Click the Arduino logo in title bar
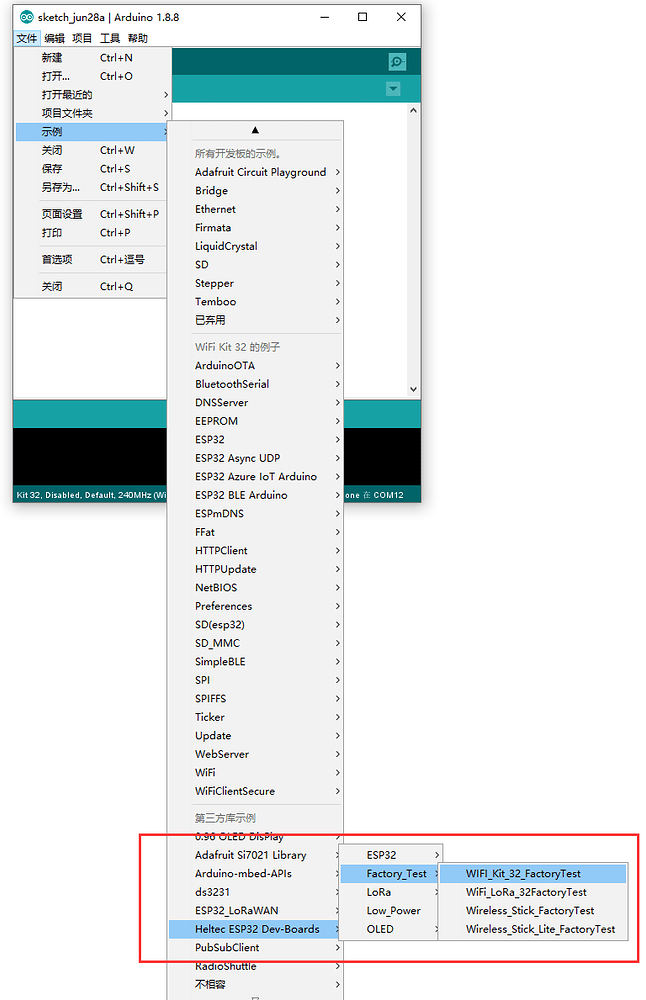Viewport: 646px width, 1000px height. pos(27,17)
